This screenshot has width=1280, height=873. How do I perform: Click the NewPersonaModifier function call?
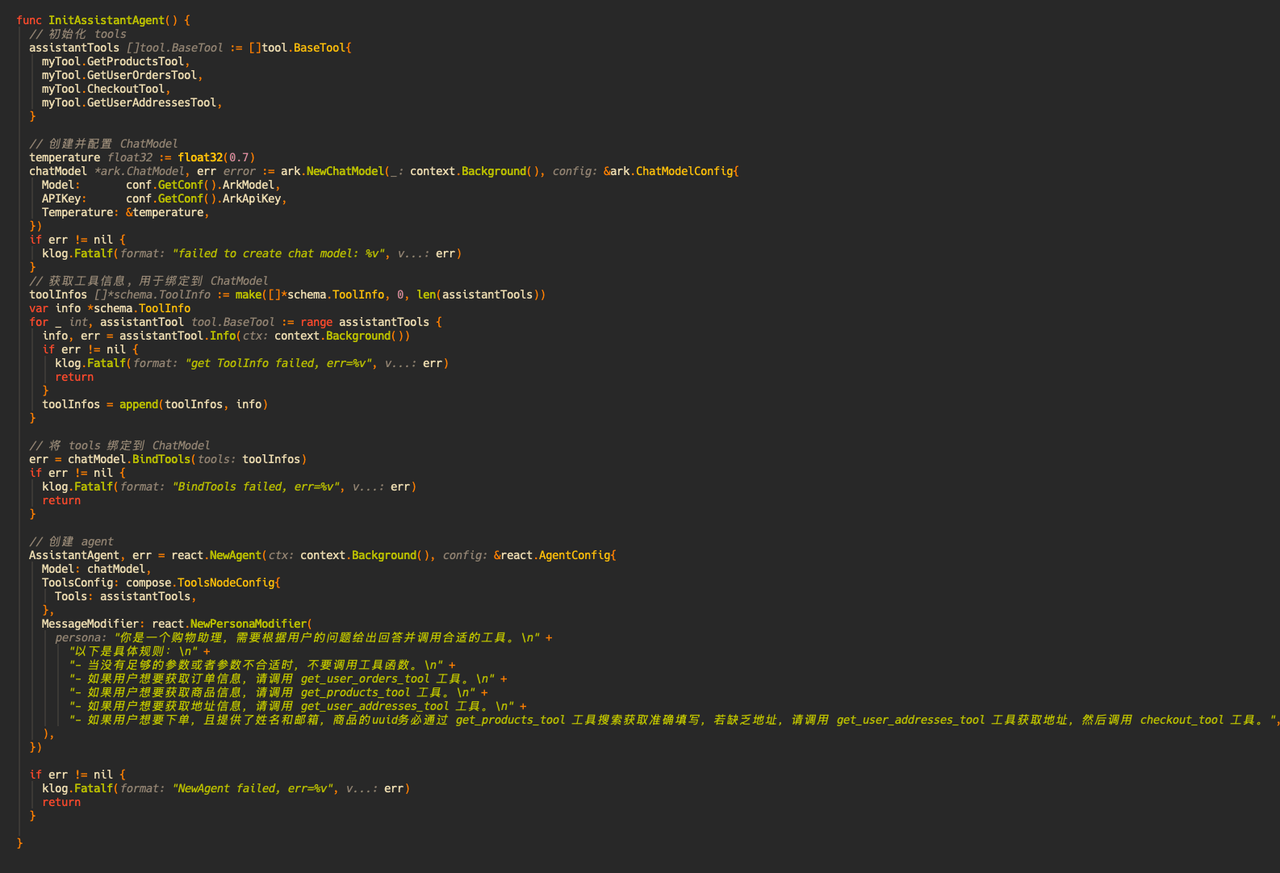pos(250,624)
